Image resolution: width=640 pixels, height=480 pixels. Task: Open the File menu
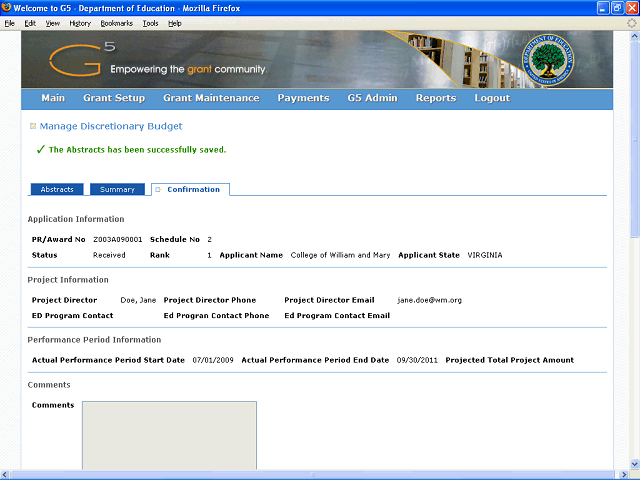click(x=9, y=23)
